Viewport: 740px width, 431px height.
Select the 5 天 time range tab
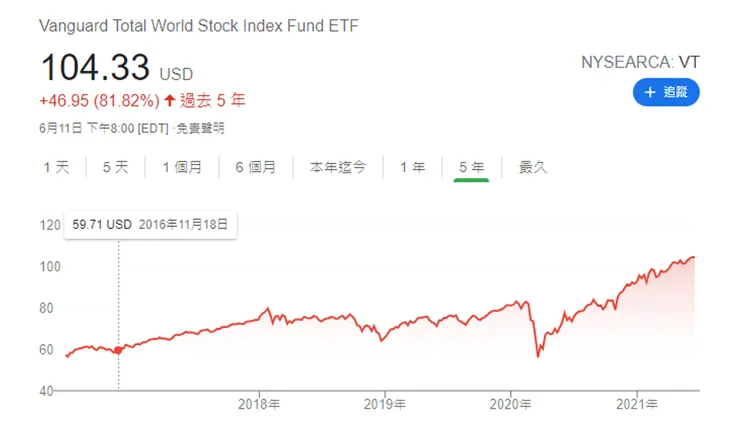[115, 167]
